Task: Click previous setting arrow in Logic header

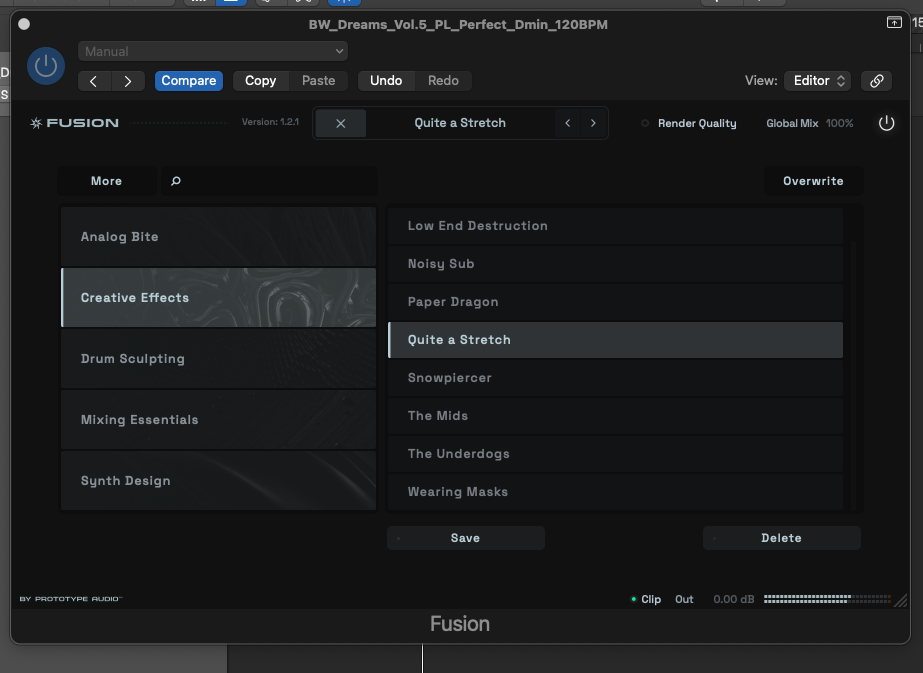Action: [94, 81]
